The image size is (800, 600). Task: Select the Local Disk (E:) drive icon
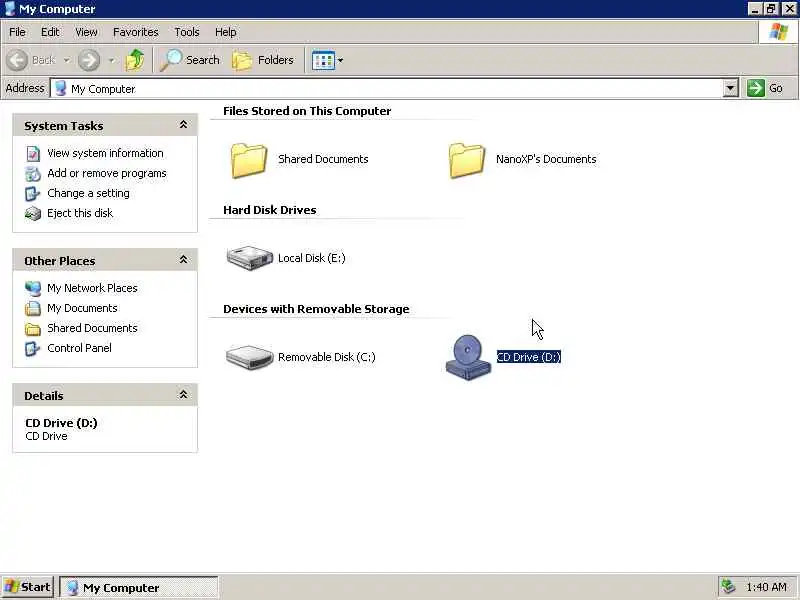249,258
